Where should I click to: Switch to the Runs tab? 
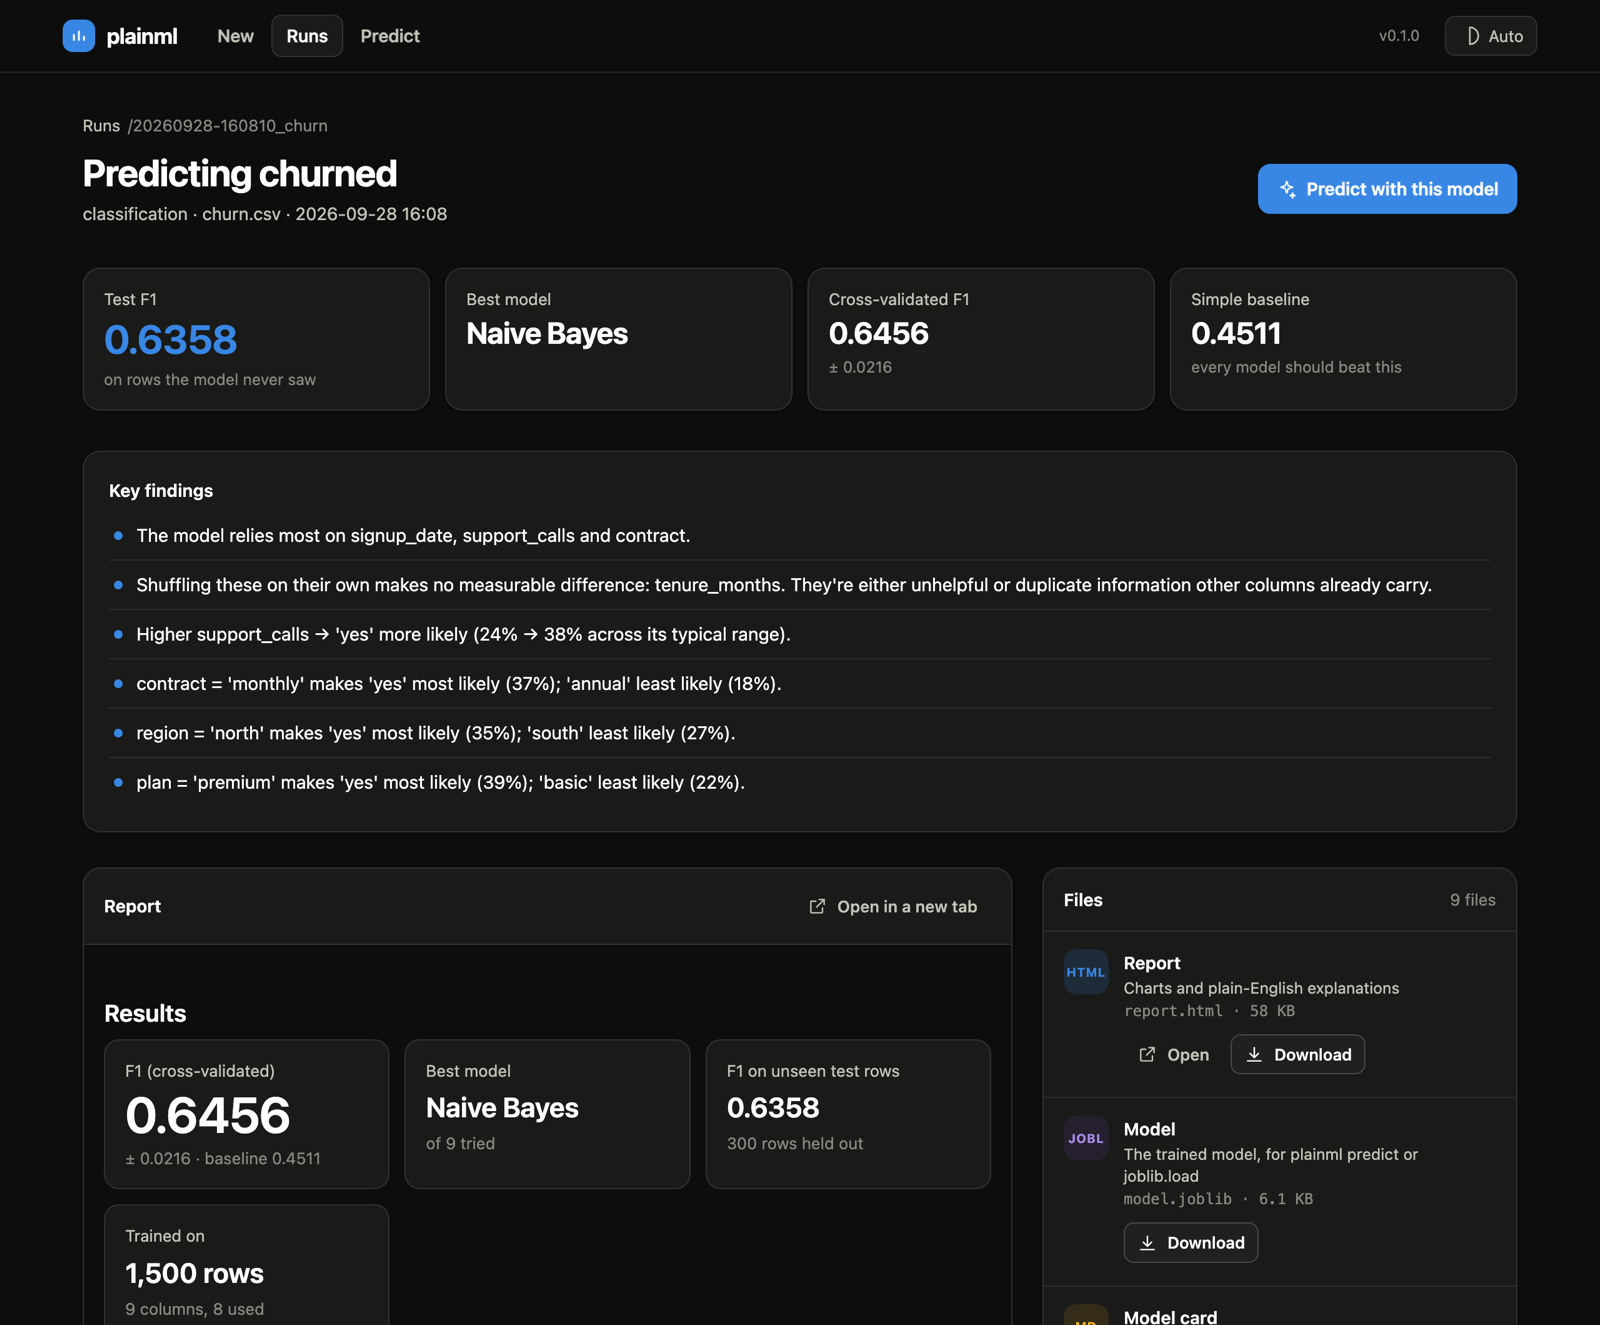[x=307, y=36]
